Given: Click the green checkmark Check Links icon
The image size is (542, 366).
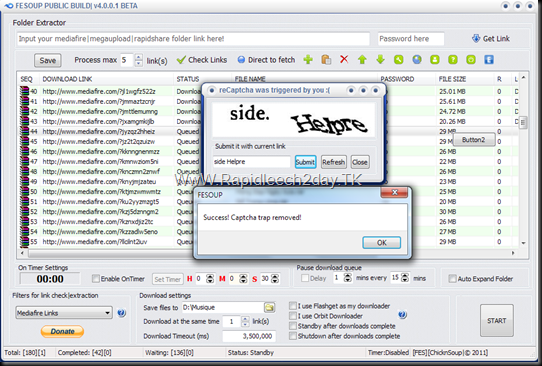Looking at the screenshot, I should pos(181,60).
